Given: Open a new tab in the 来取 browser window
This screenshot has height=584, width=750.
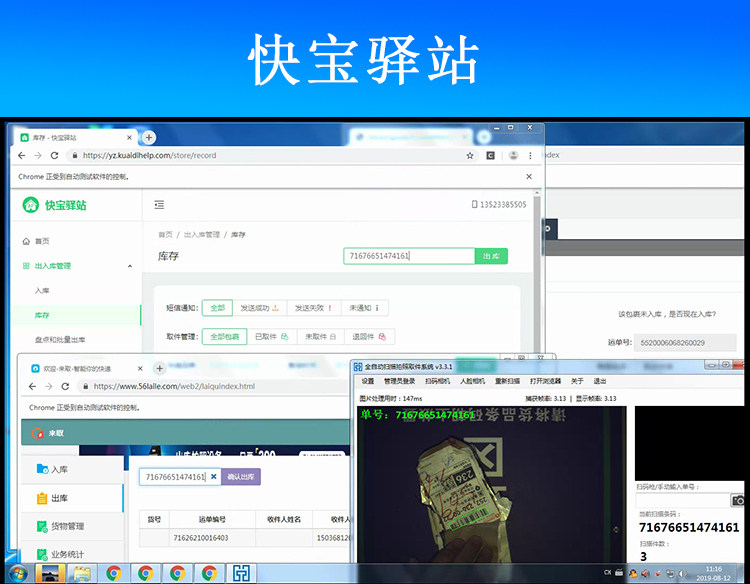Looking at the screenshot, I should tap(160, 368).
